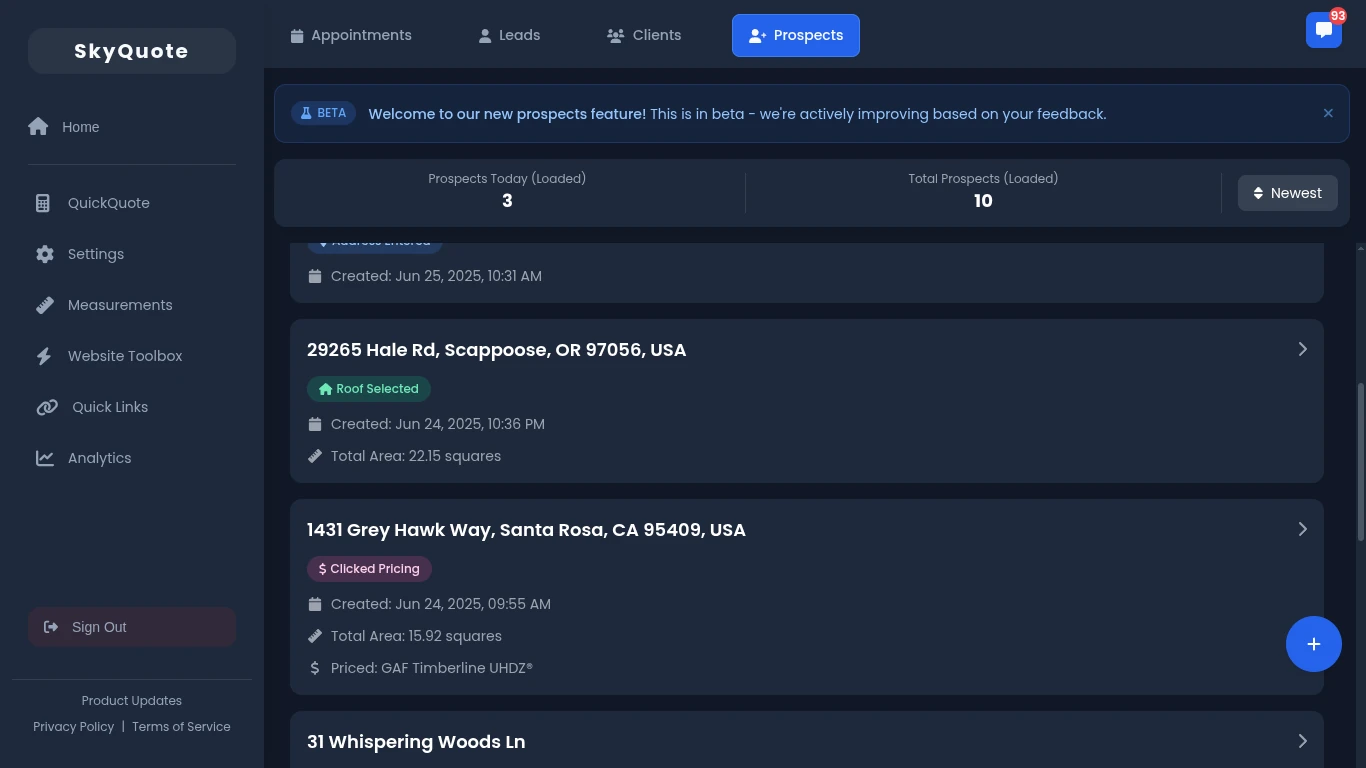Open Website Toolbox from the sidebar
1366x768 pixels.
coord(132,356)
